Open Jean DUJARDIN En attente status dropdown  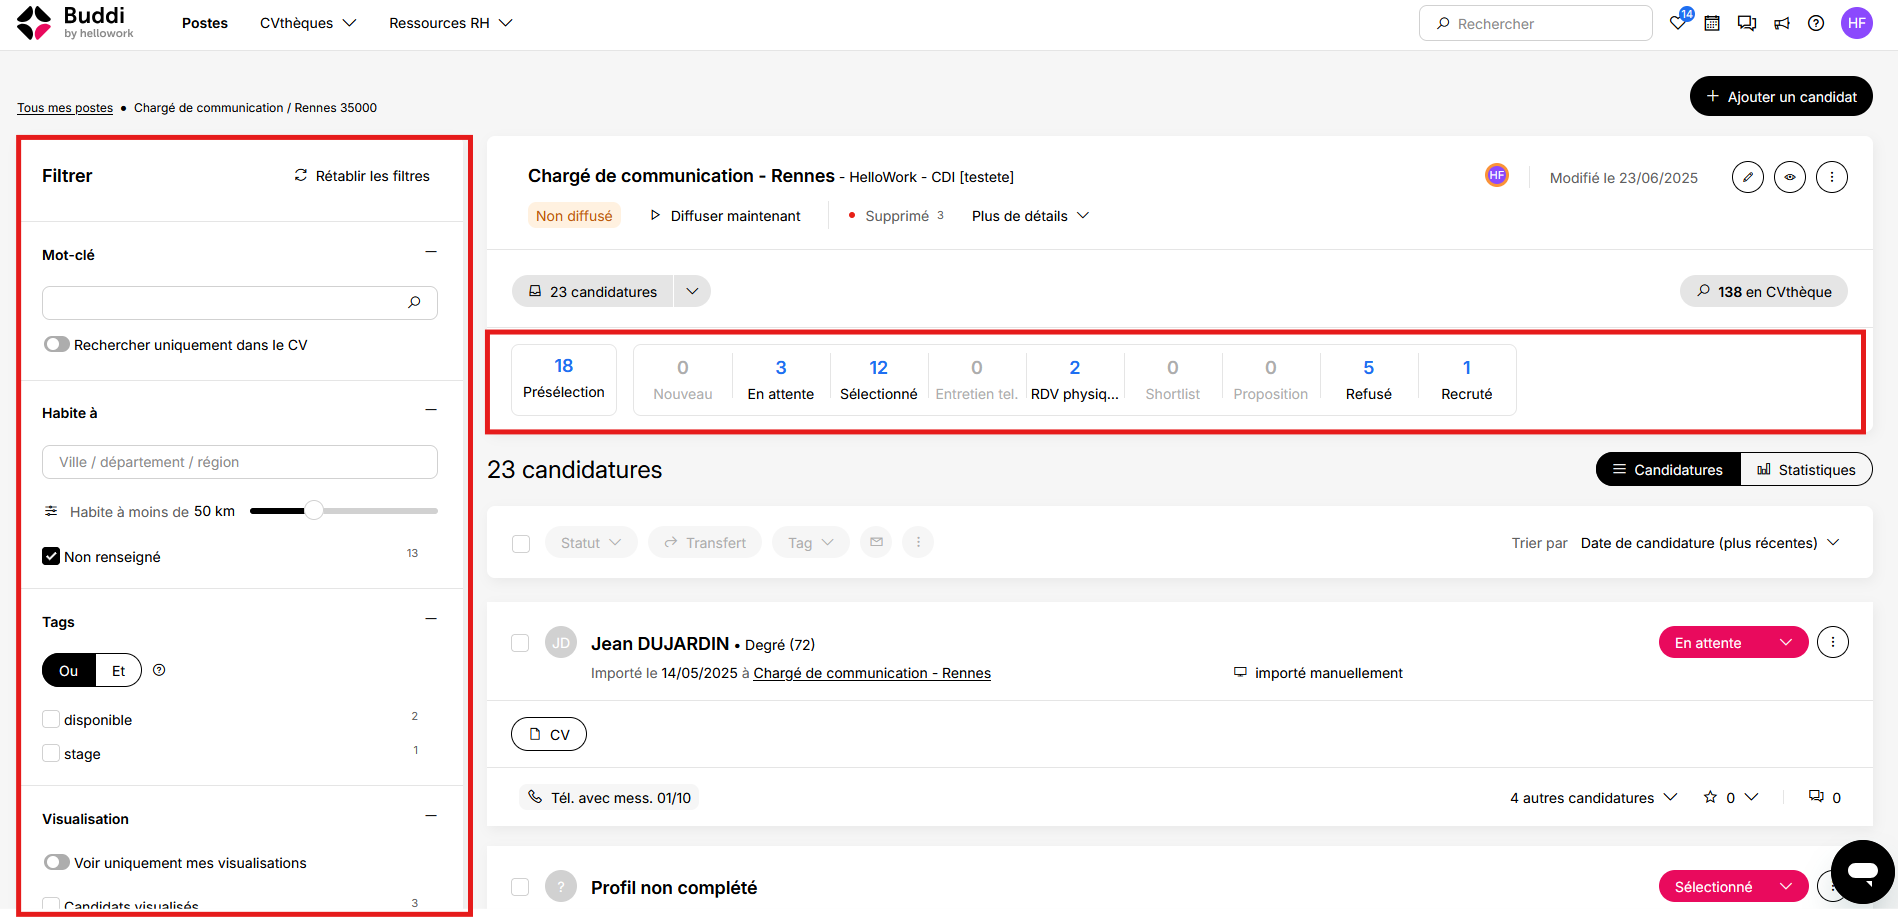(1733, 642)
